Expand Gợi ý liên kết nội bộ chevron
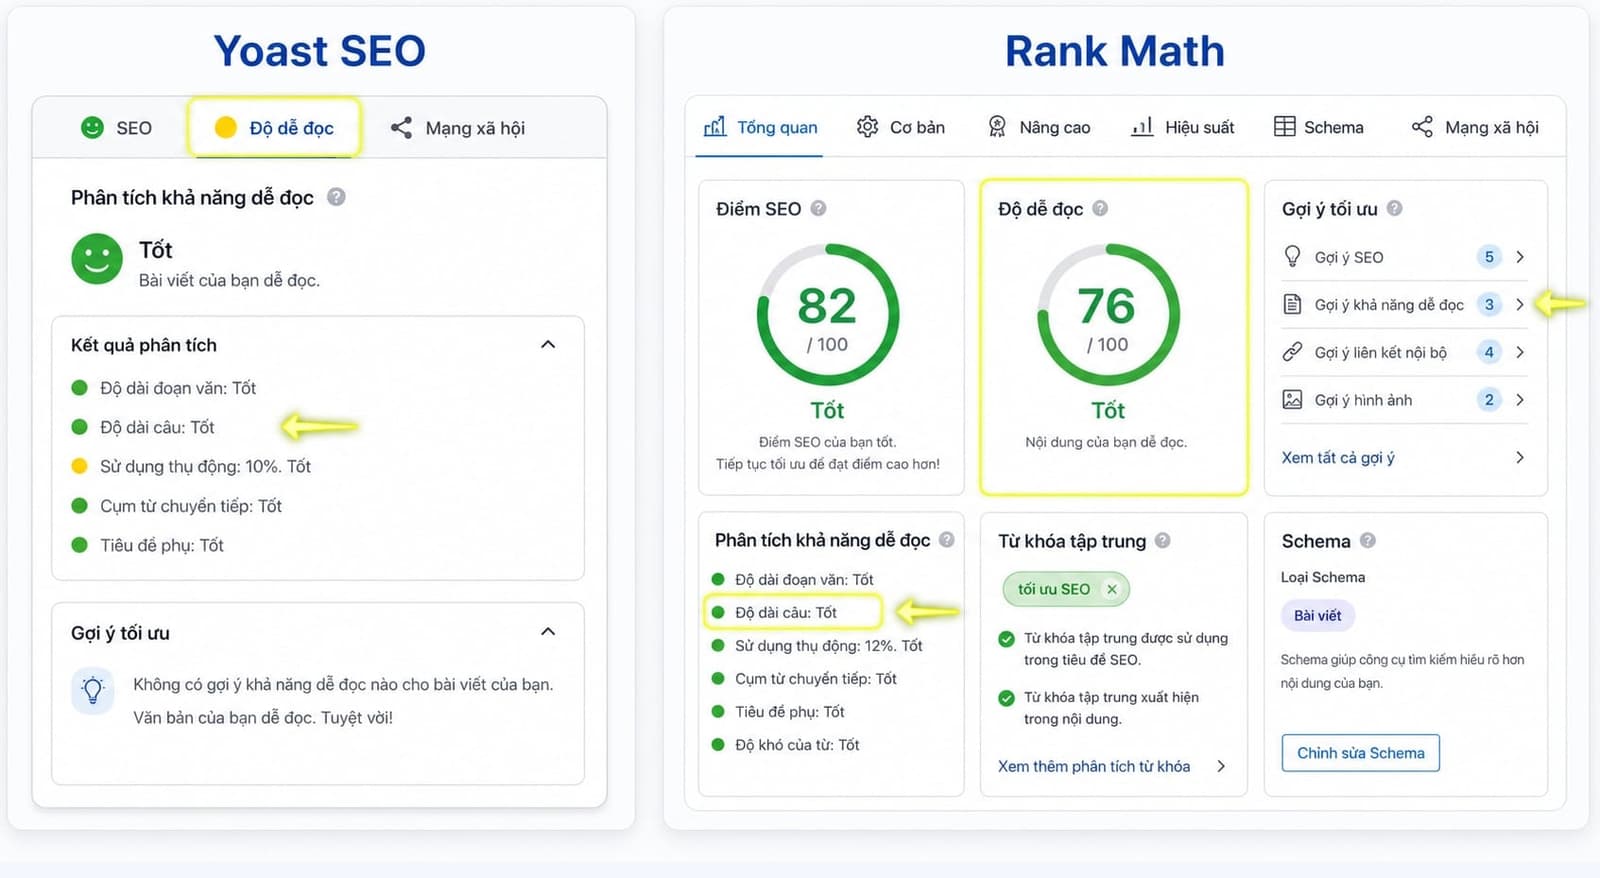1600x878 pixels. pyautogui.click(x=1520, y=352)
